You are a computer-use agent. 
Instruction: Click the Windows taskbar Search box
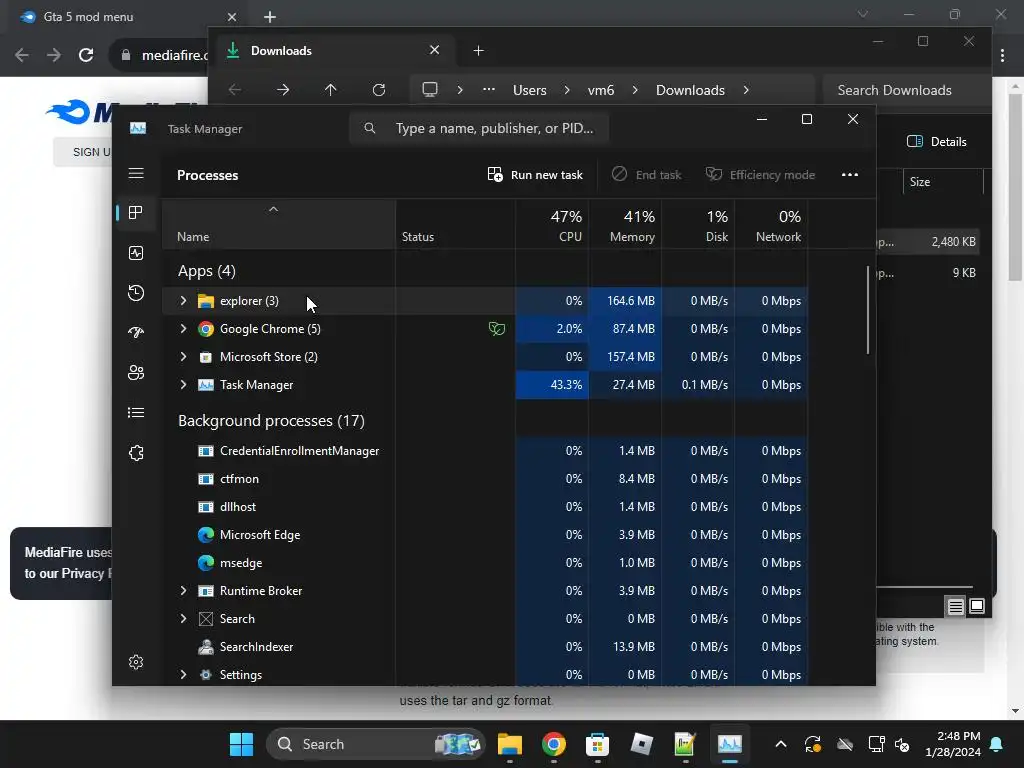pos(376,744)
